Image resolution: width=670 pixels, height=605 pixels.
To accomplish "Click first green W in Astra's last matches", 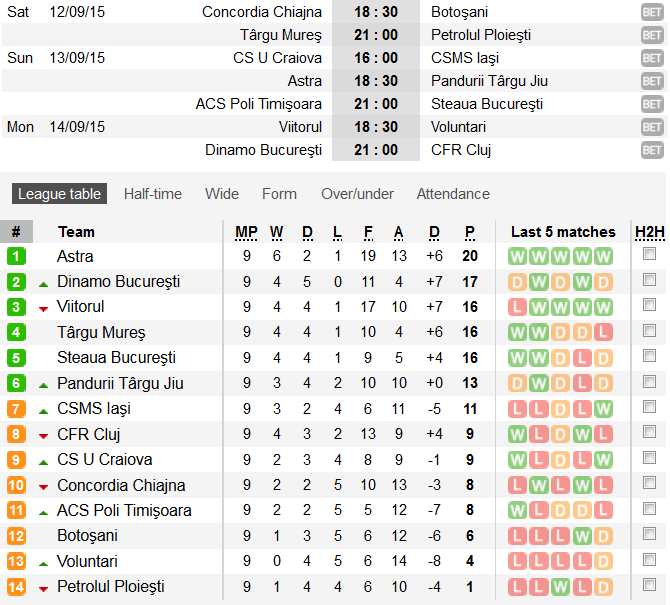I will [x=517, y=256].
